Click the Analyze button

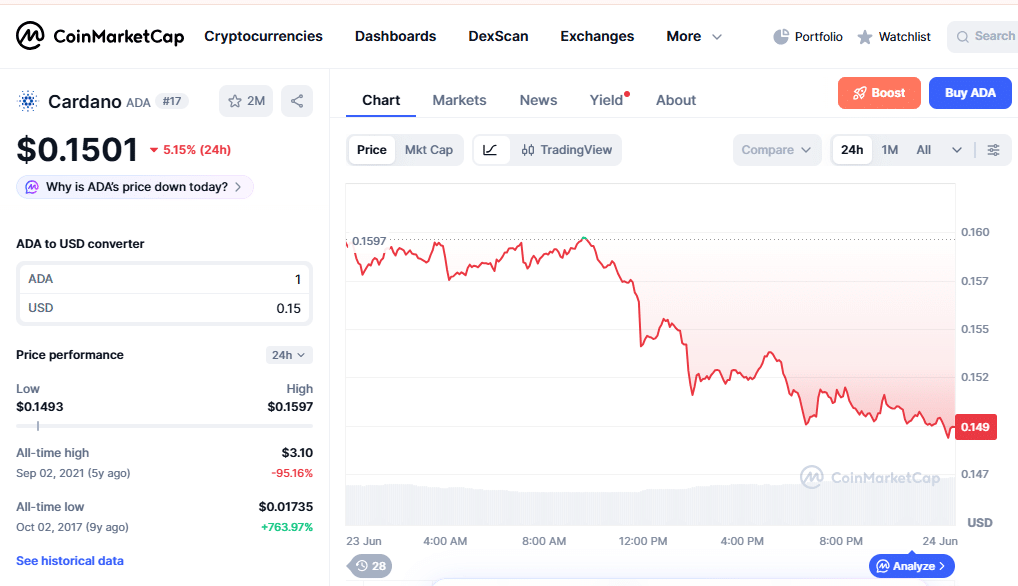tap(912, 566)
